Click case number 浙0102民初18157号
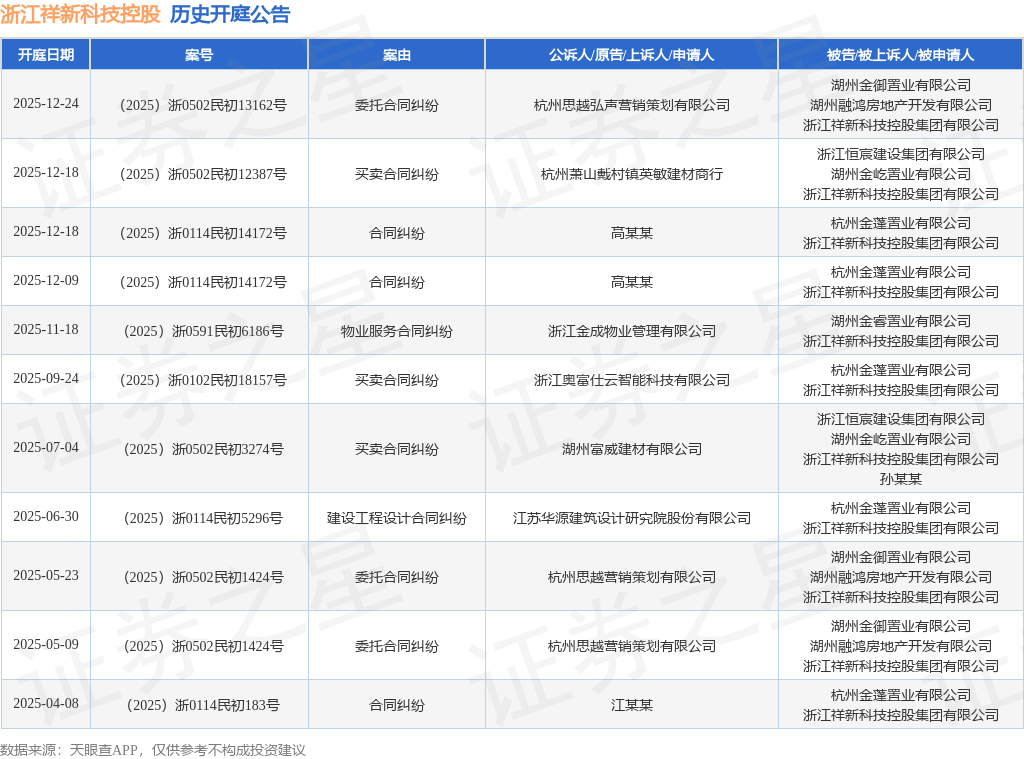1024x759 pixels. (203, 380)
